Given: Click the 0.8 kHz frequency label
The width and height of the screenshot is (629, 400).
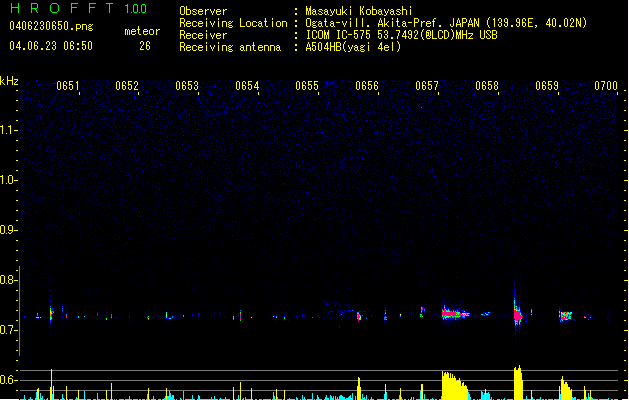Looking at the screenshot, I should 7,280.
